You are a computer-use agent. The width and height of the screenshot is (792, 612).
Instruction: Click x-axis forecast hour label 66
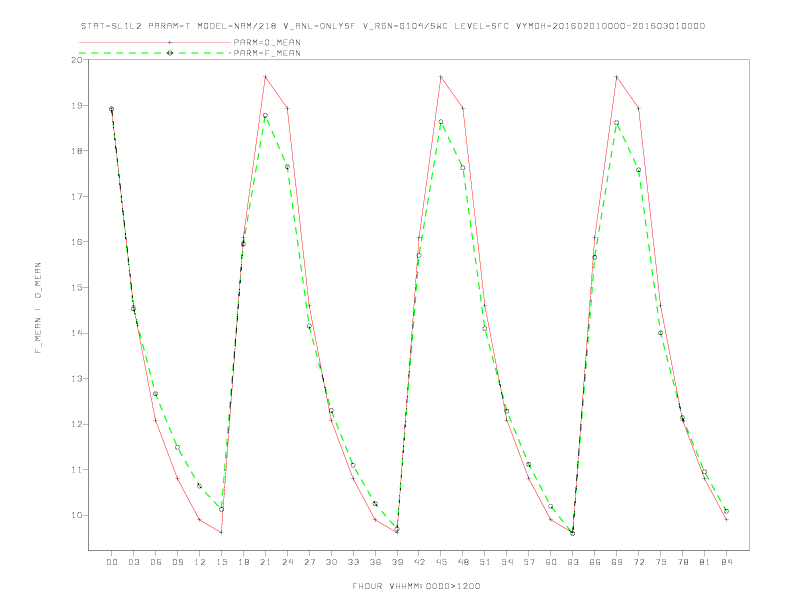point(595,562)
